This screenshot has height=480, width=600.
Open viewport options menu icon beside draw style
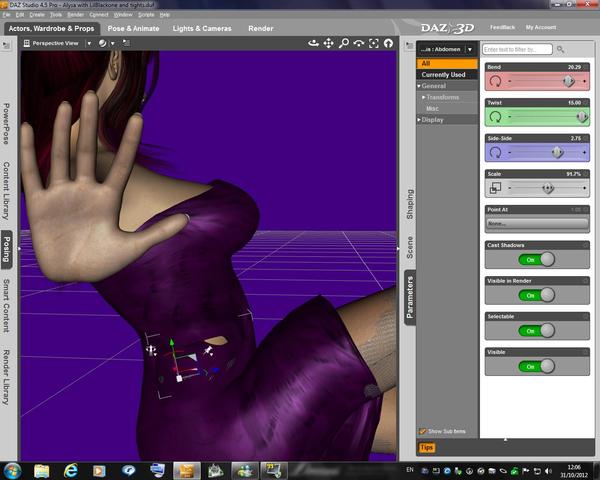point(126,43)
